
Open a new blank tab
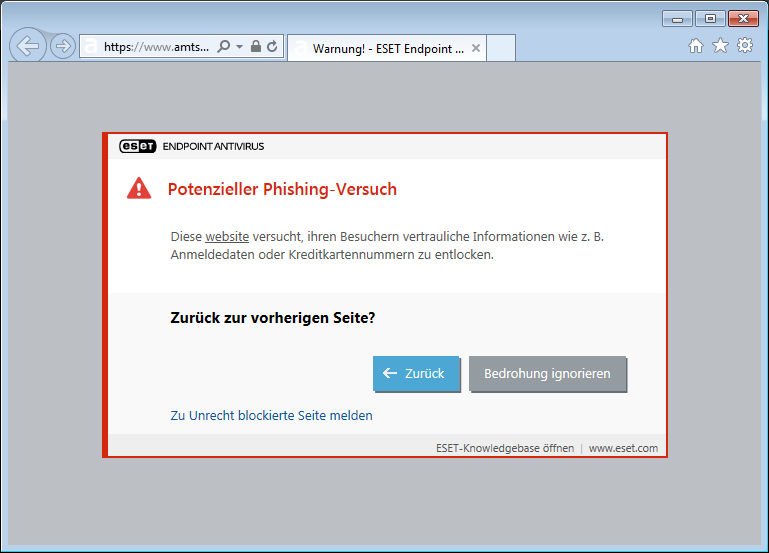pyautogui.click(x=501, y=48)
